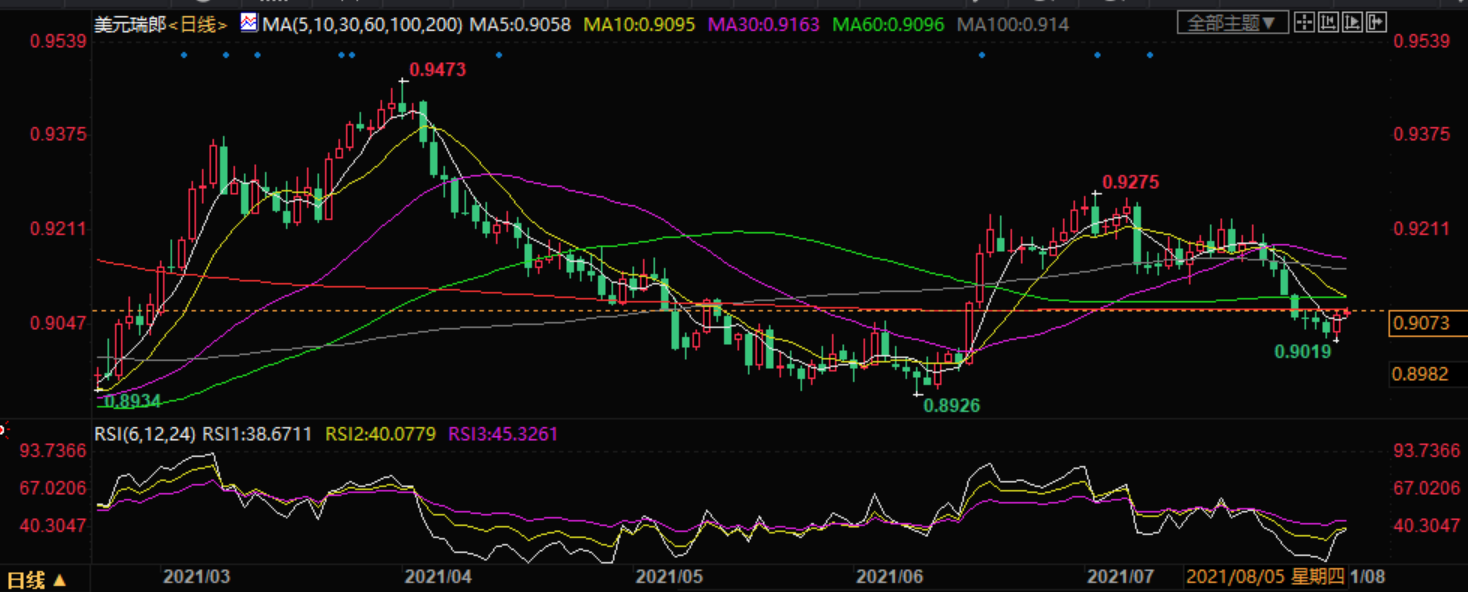Click the RSI3:45.3261 value
This screenshot has height=592, width=1468.
[x=503, y=434]
